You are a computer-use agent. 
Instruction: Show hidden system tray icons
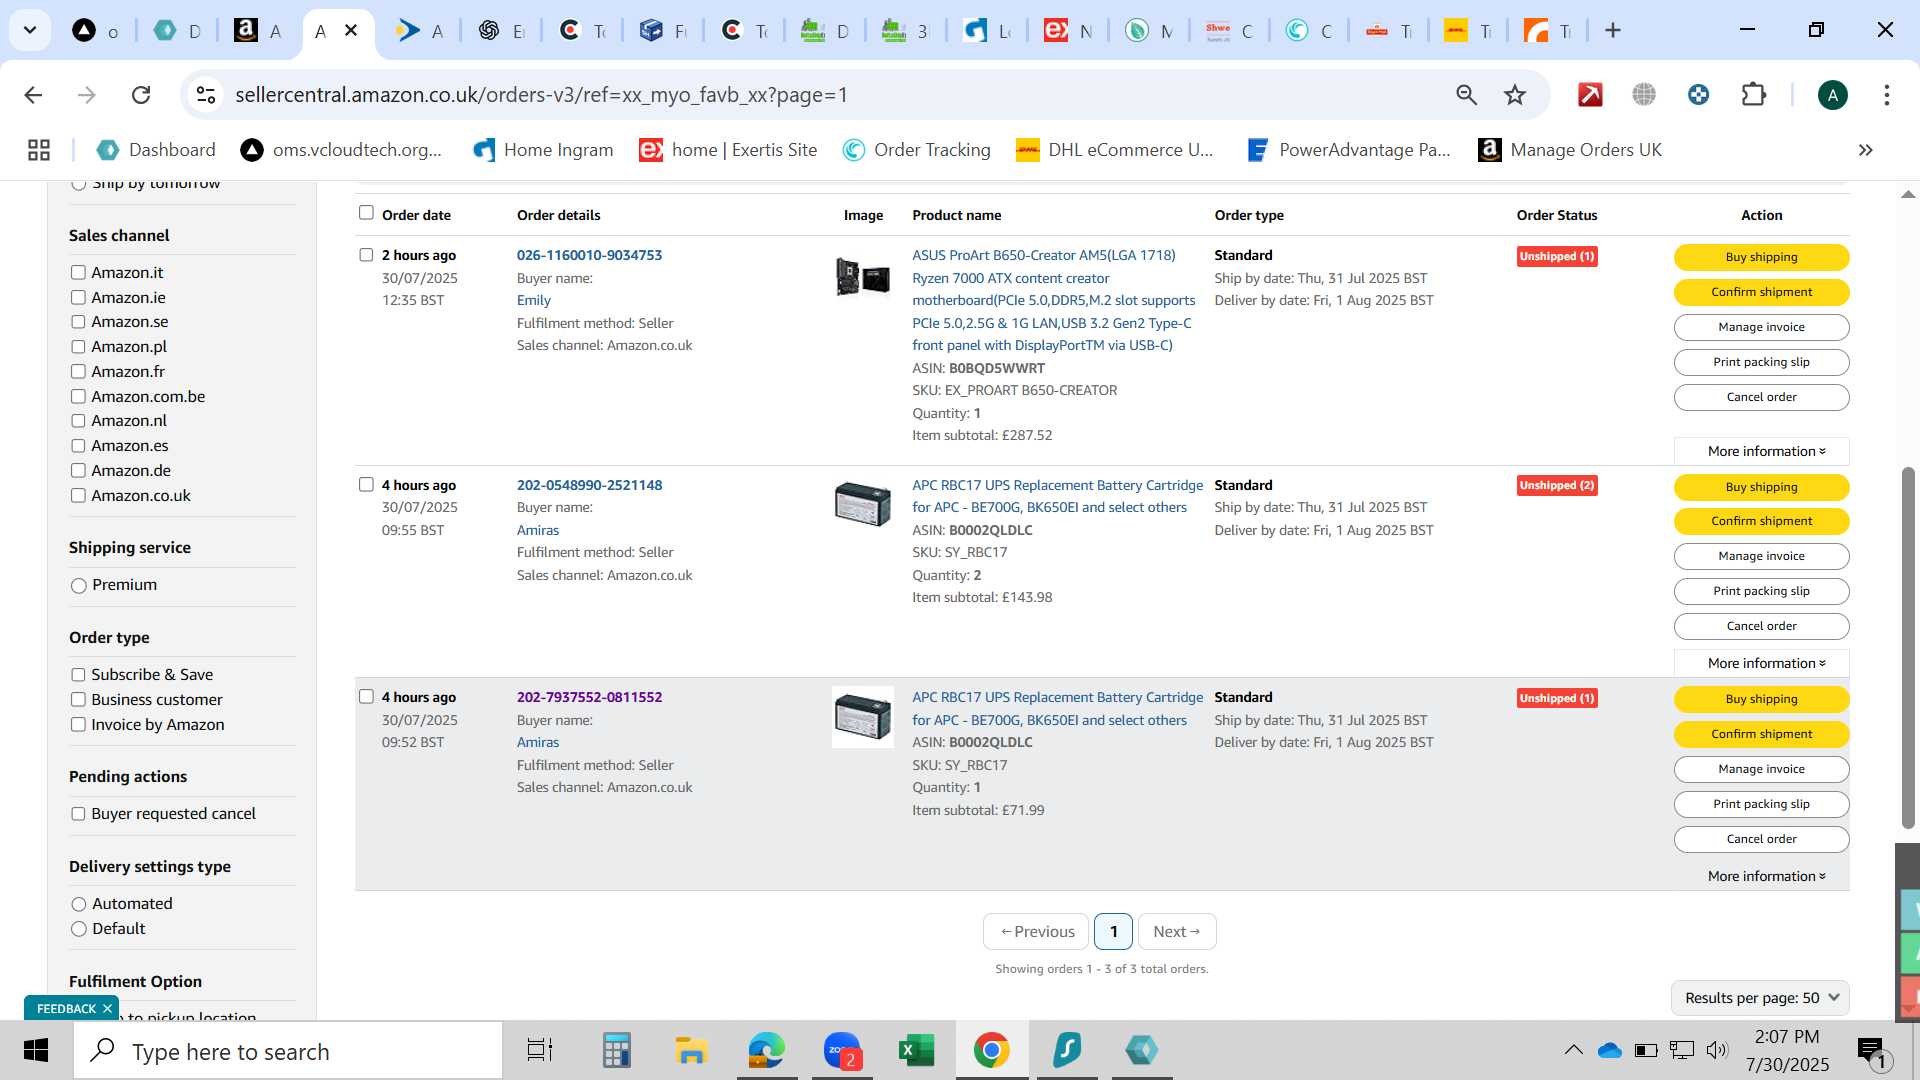(1573, 1050)
